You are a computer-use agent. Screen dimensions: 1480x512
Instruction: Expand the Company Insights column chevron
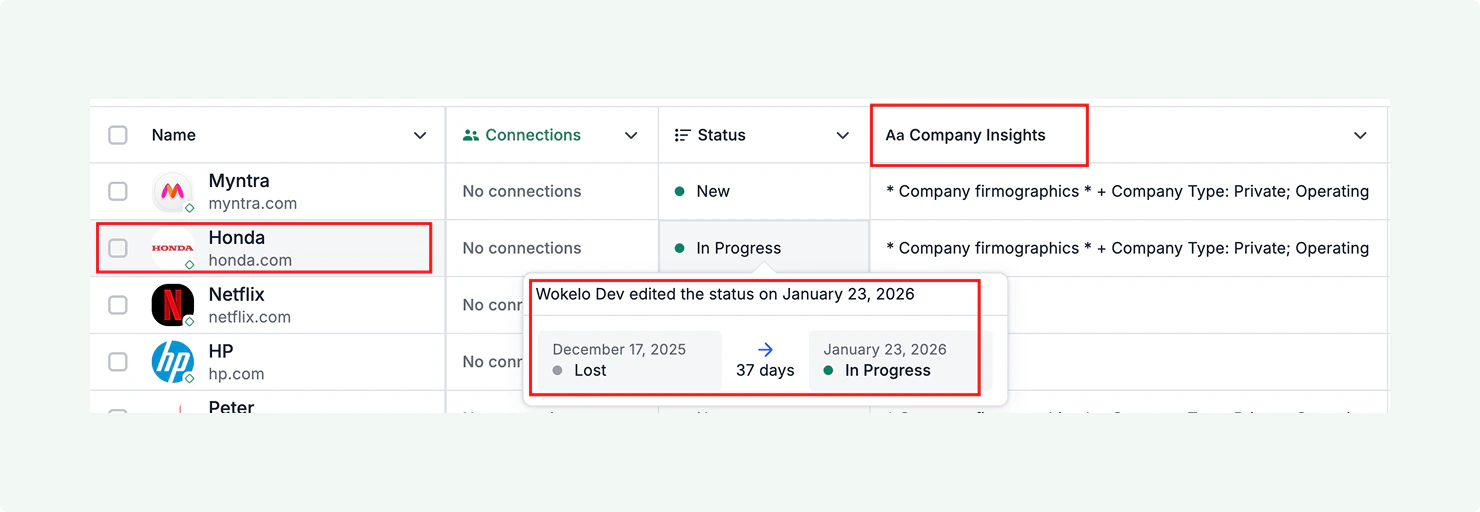coord(1360,135)
